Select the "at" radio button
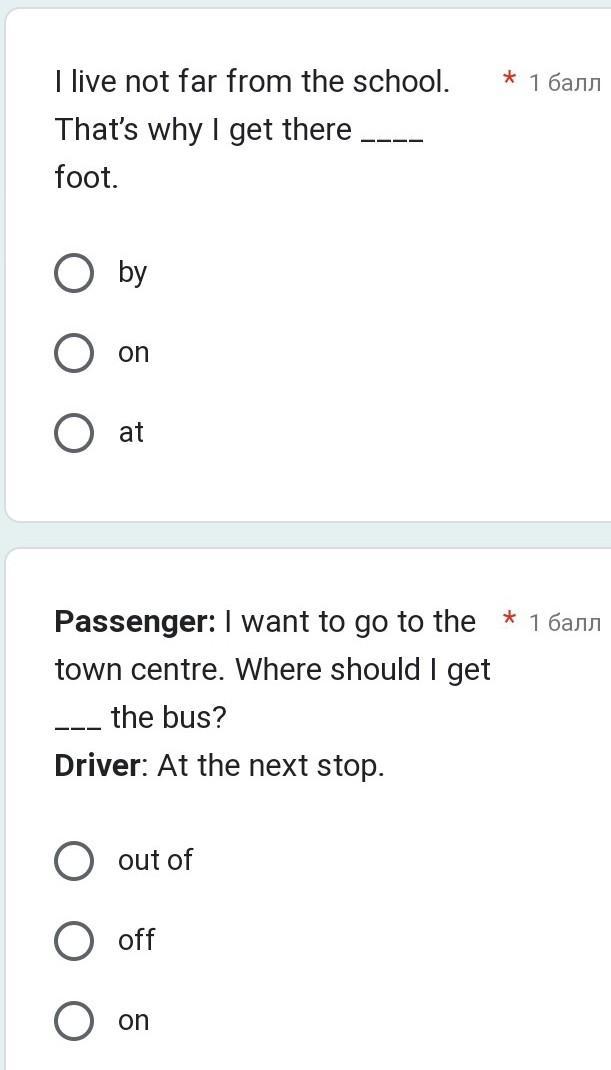Image resolution: width=611 pixels, height=1070 pixels. (x=74, y=433)
